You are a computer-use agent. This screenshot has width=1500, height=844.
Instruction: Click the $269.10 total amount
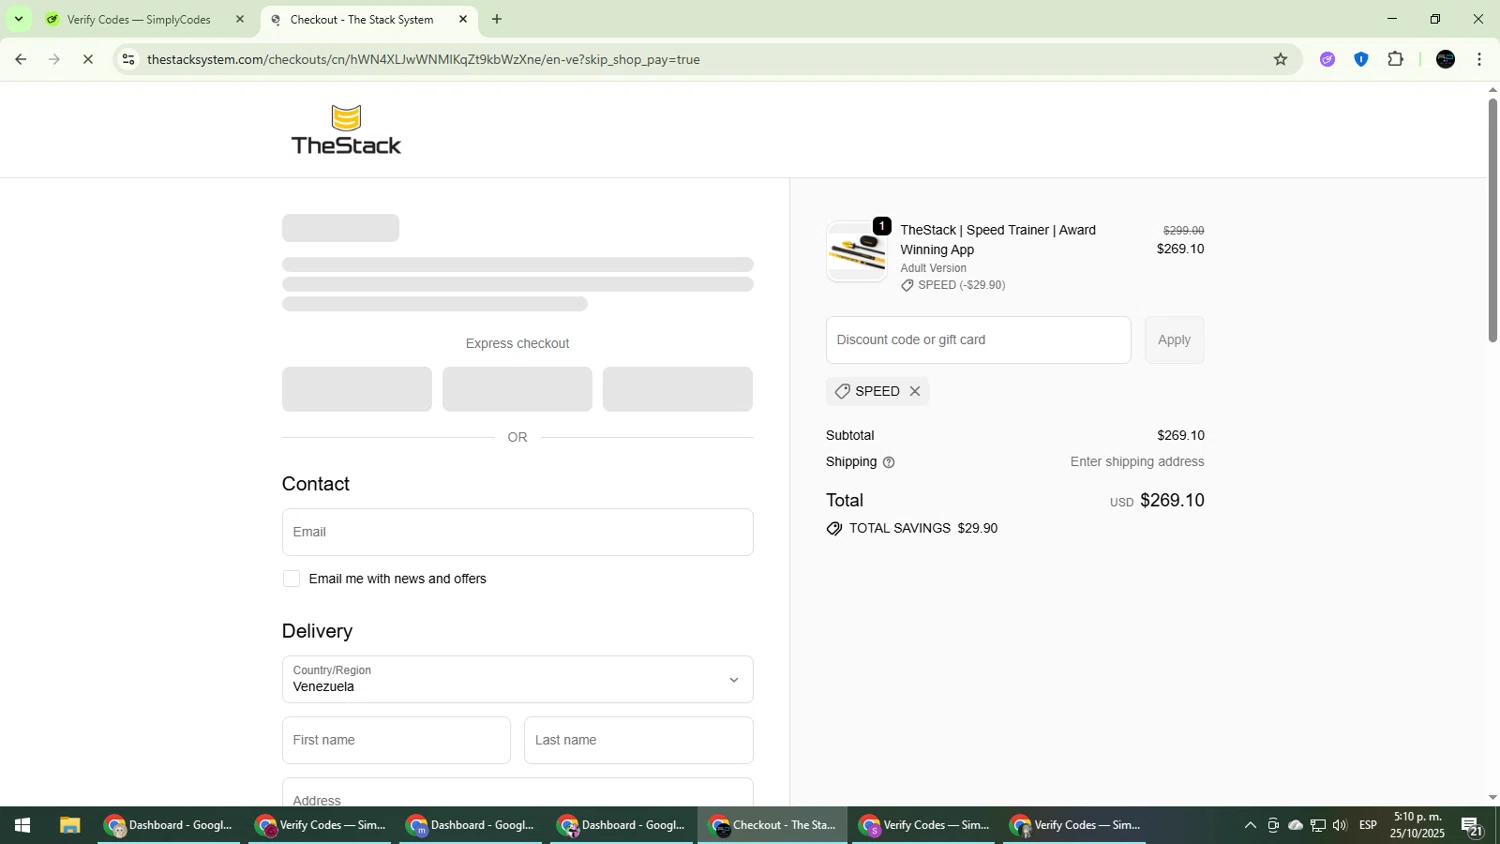(1172, 500)
